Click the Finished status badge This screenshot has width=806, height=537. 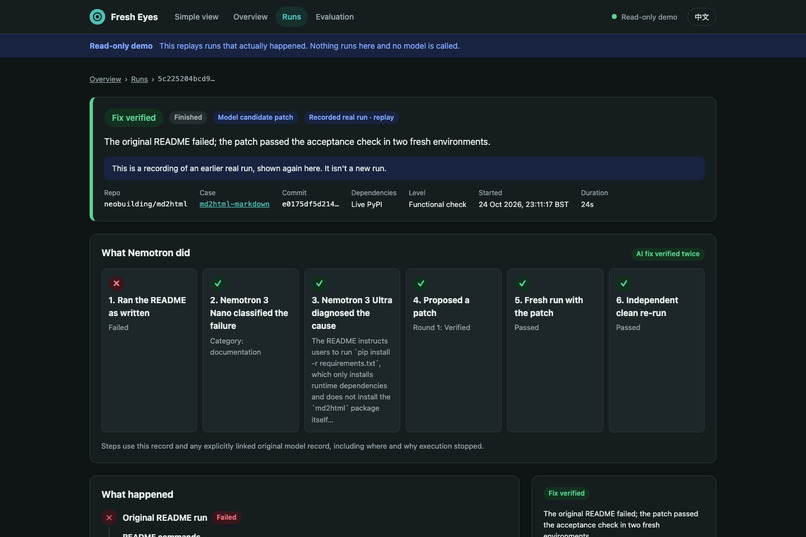(188, 117)
